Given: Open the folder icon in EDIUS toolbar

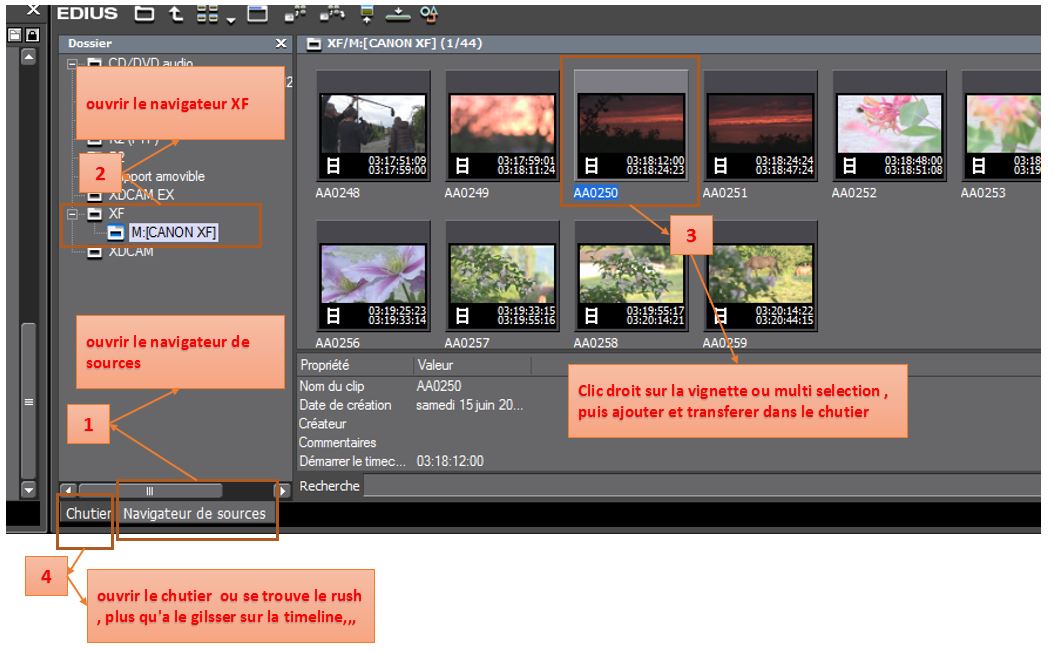Looking at the screenshot, I should (144, 13).
